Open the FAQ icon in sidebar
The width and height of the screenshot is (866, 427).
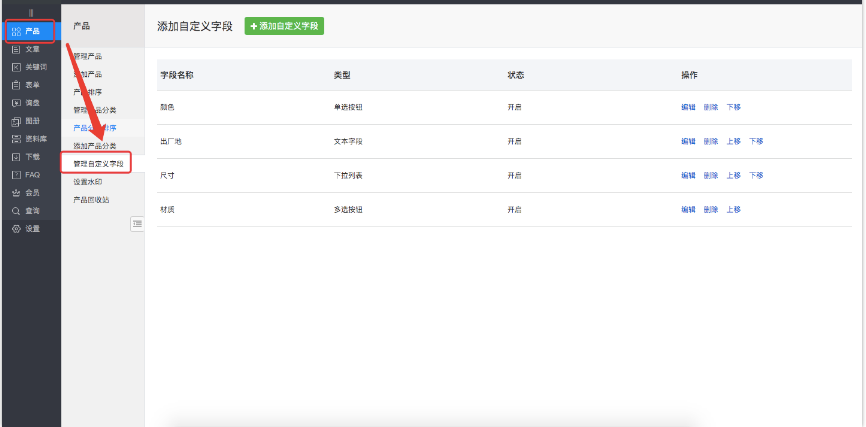coord(16,175)
